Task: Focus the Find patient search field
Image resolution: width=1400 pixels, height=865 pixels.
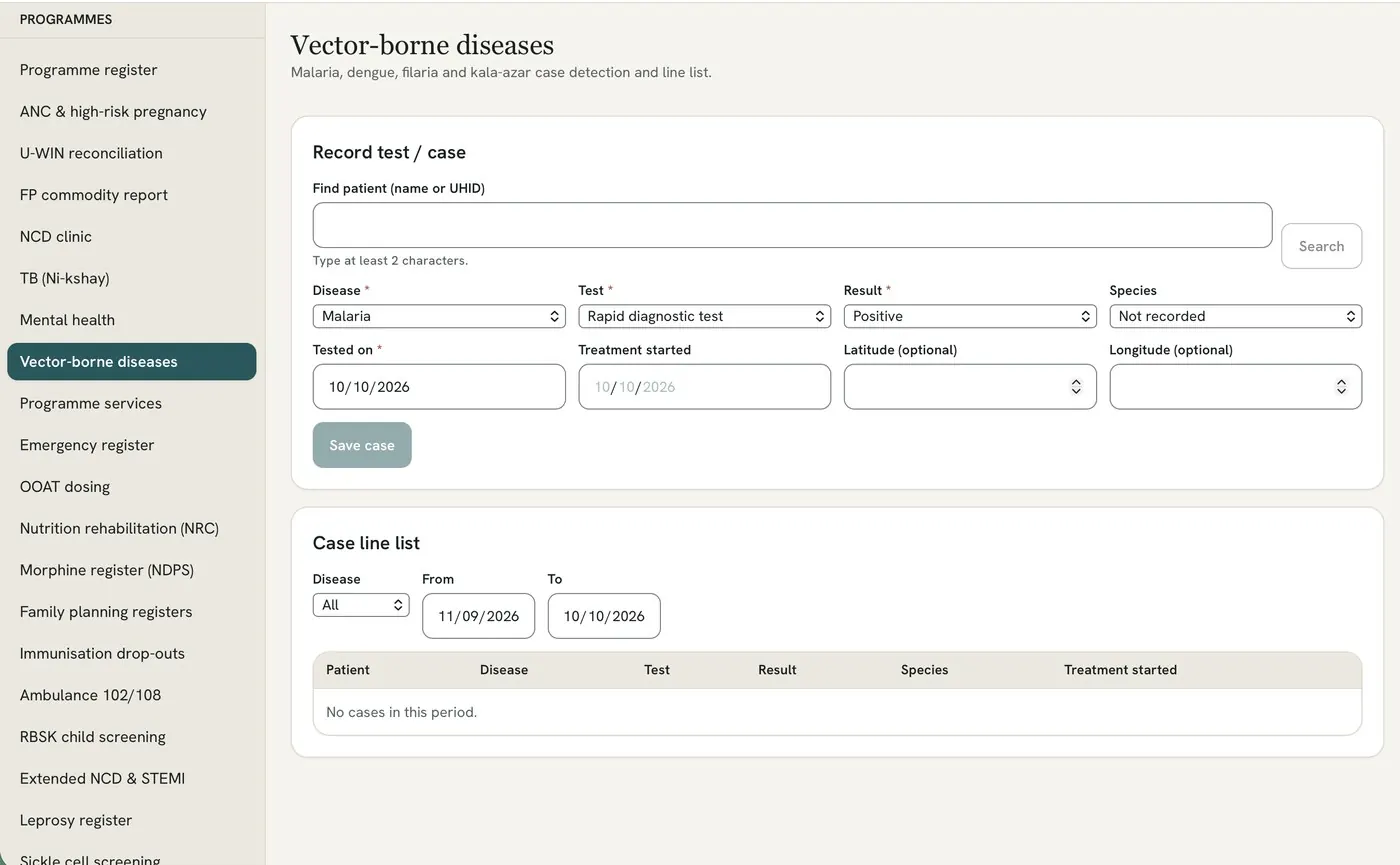Action: pos(792,225)
